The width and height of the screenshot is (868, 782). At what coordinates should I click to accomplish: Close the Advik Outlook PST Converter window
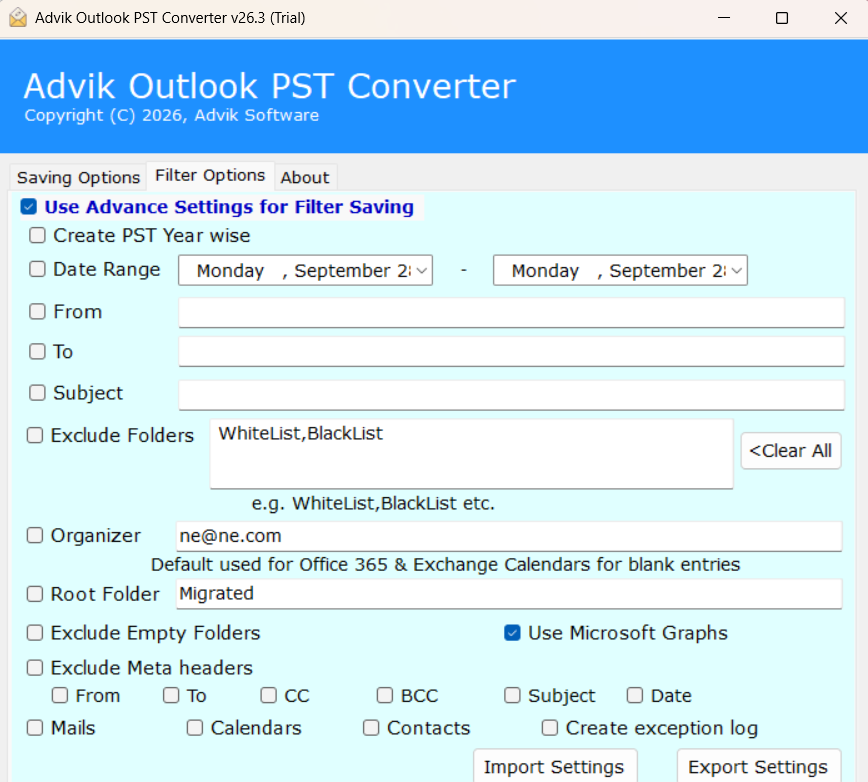pyautogui.click(x=840, y=18)
